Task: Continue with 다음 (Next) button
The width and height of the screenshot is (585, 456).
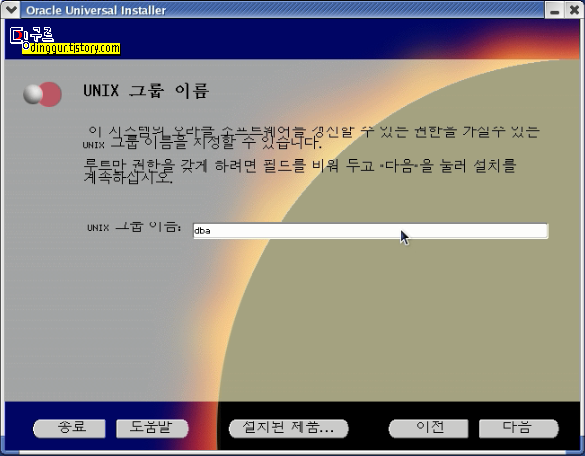Action: point(519,428)
